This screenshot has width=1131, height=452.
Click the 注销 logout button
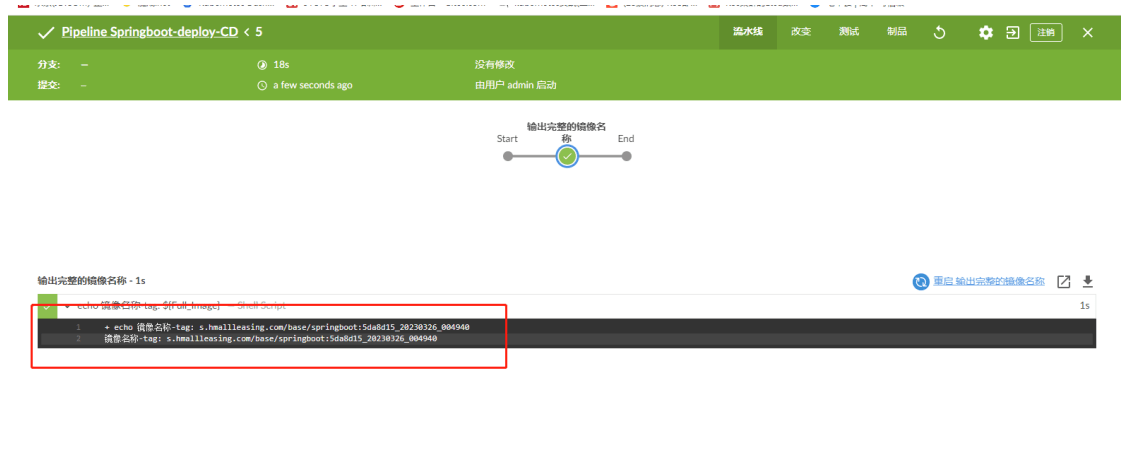pos(1046,32)
